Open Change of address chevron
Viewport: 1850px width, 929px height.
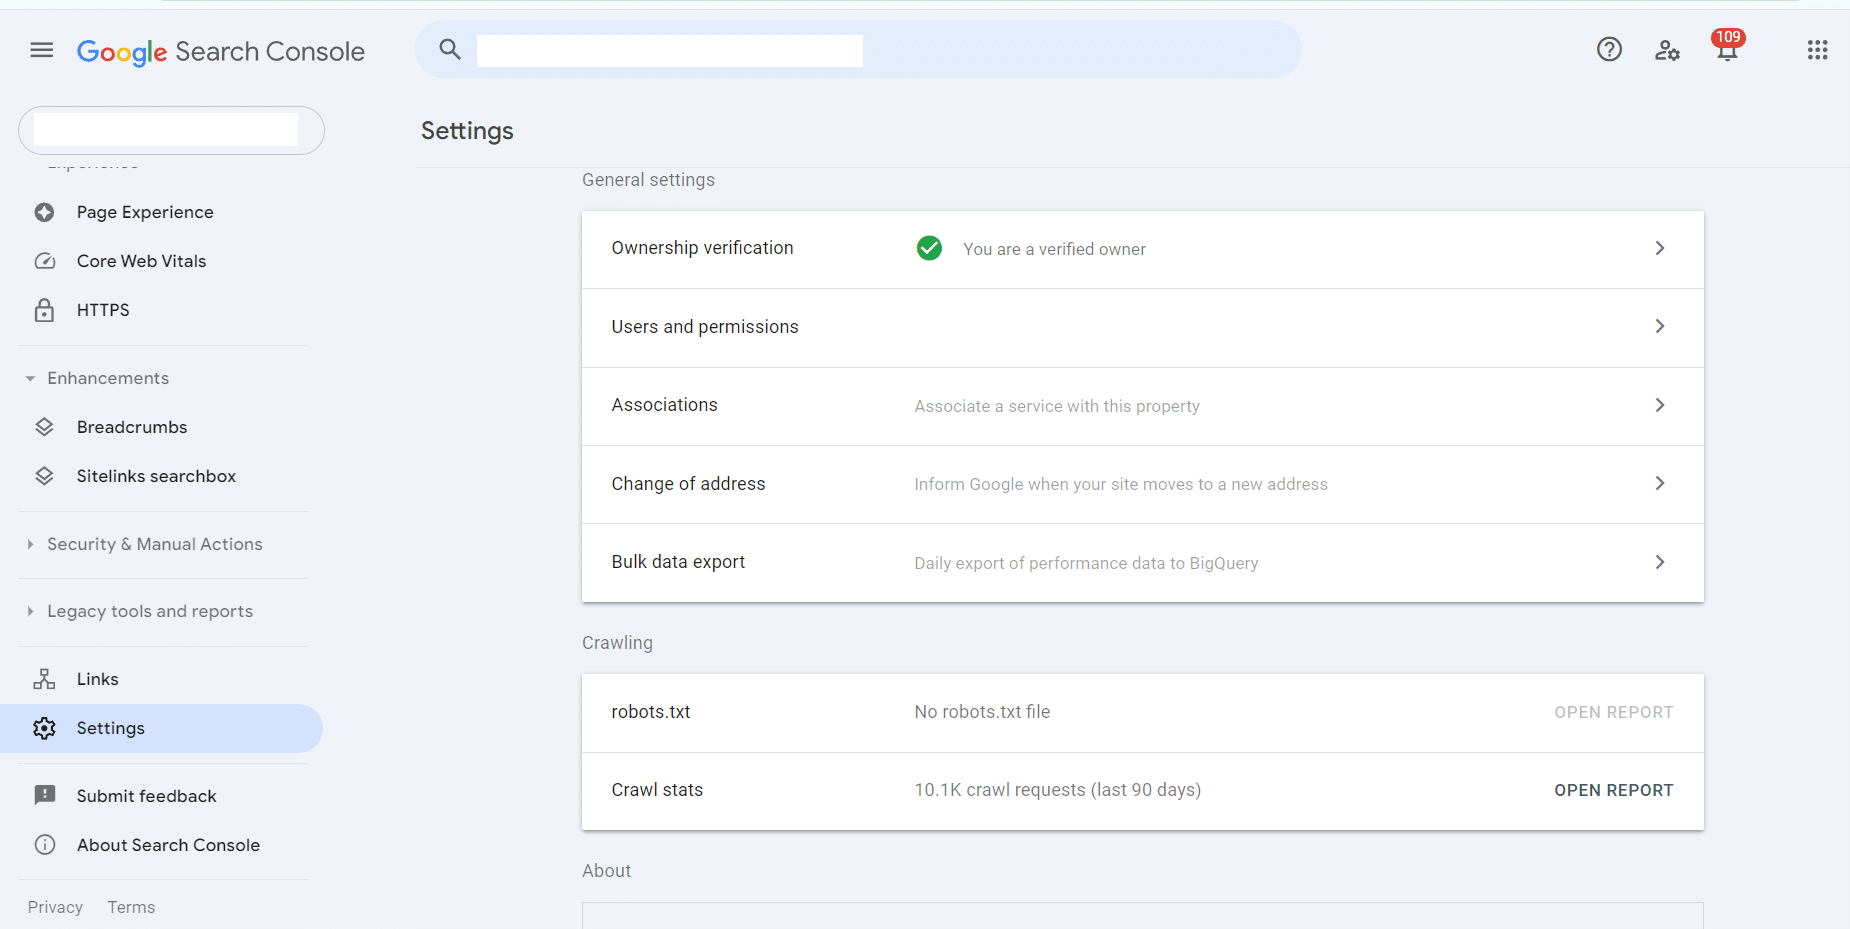click(1660, 483)
